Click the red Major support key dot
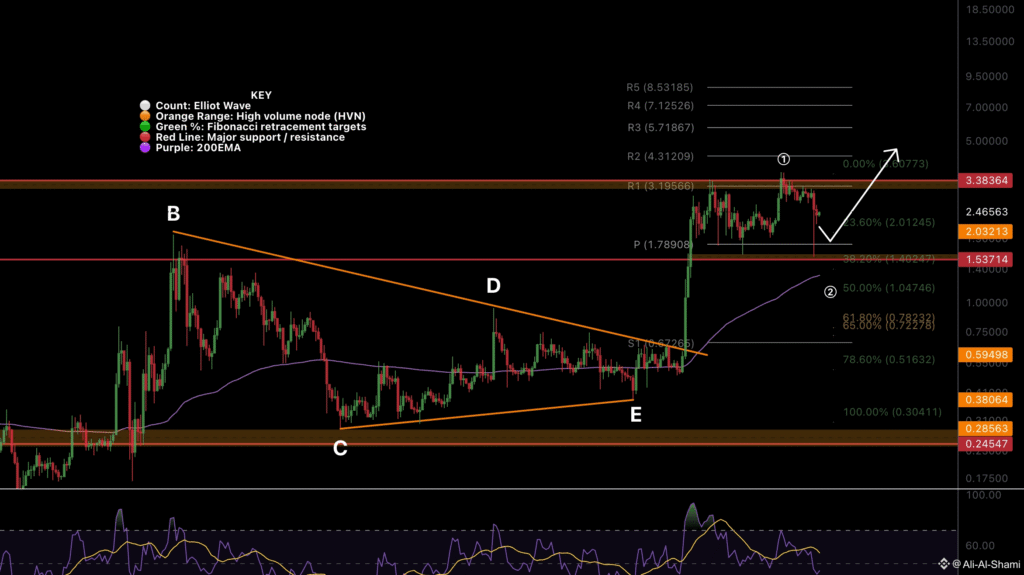Image resolution: width=1024 pixels, height=575 pixels. (x=145, y=137)
